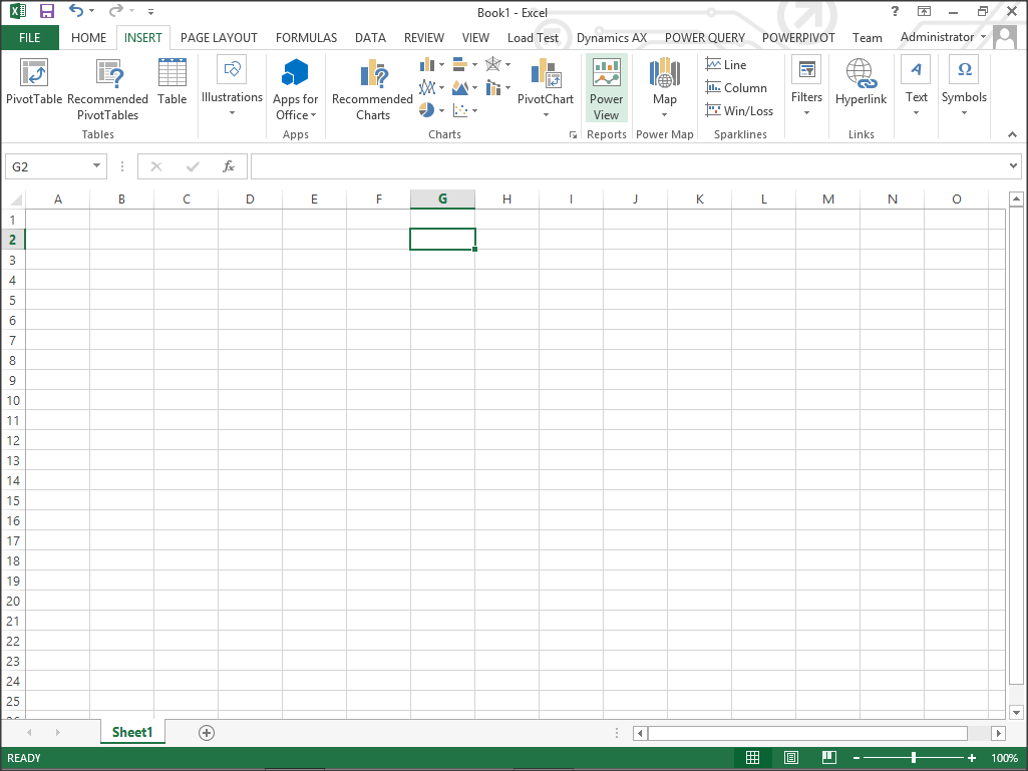Select Normal view in status bar
This screenshot has width=1028, height=771.
(753, 758)
